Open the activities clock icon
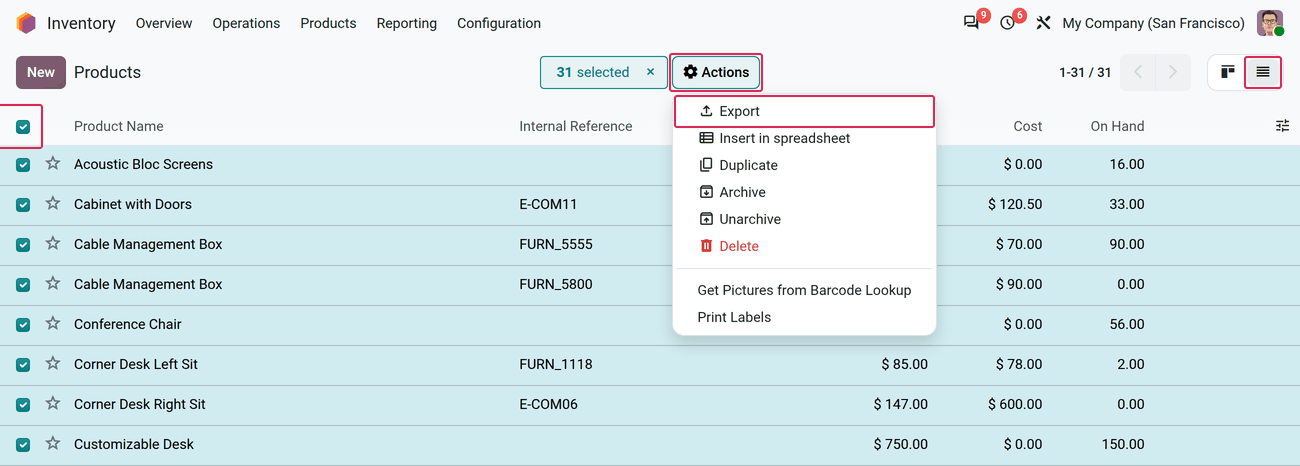 click(1007, 23)
